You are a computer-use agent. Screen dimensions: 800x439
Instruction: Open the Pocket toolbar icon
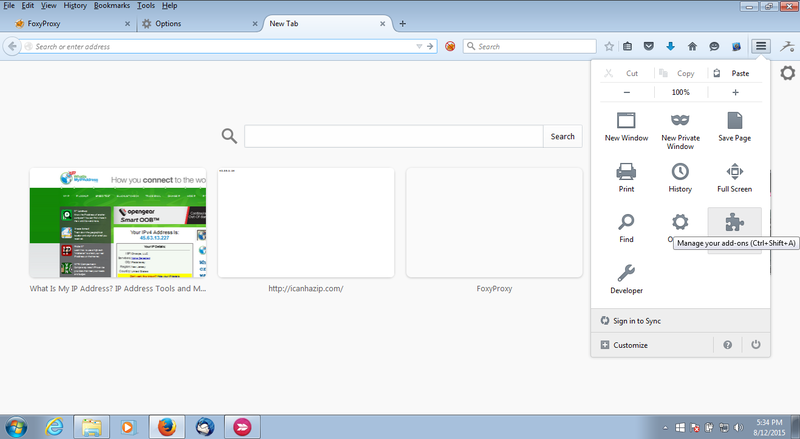coord(648,46)
